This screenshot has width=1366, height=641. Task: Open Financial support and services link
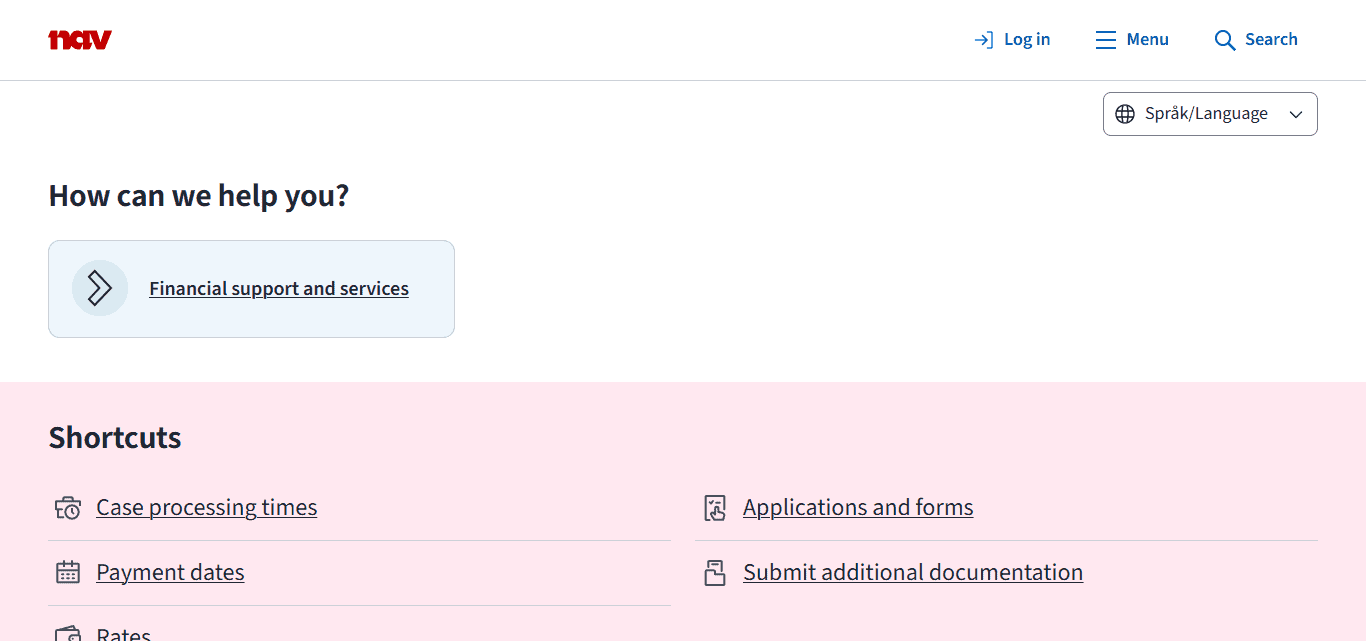coord(279,289)
